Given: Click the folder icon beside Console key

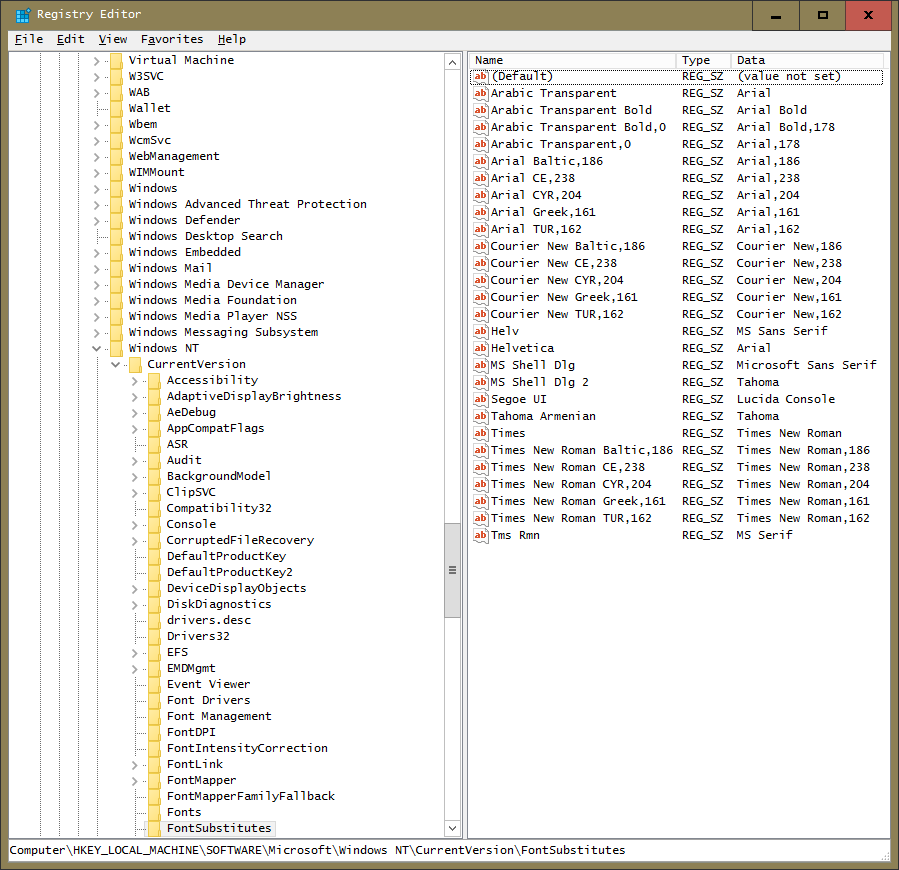Looking at the screenshot, I should [154, 524].
